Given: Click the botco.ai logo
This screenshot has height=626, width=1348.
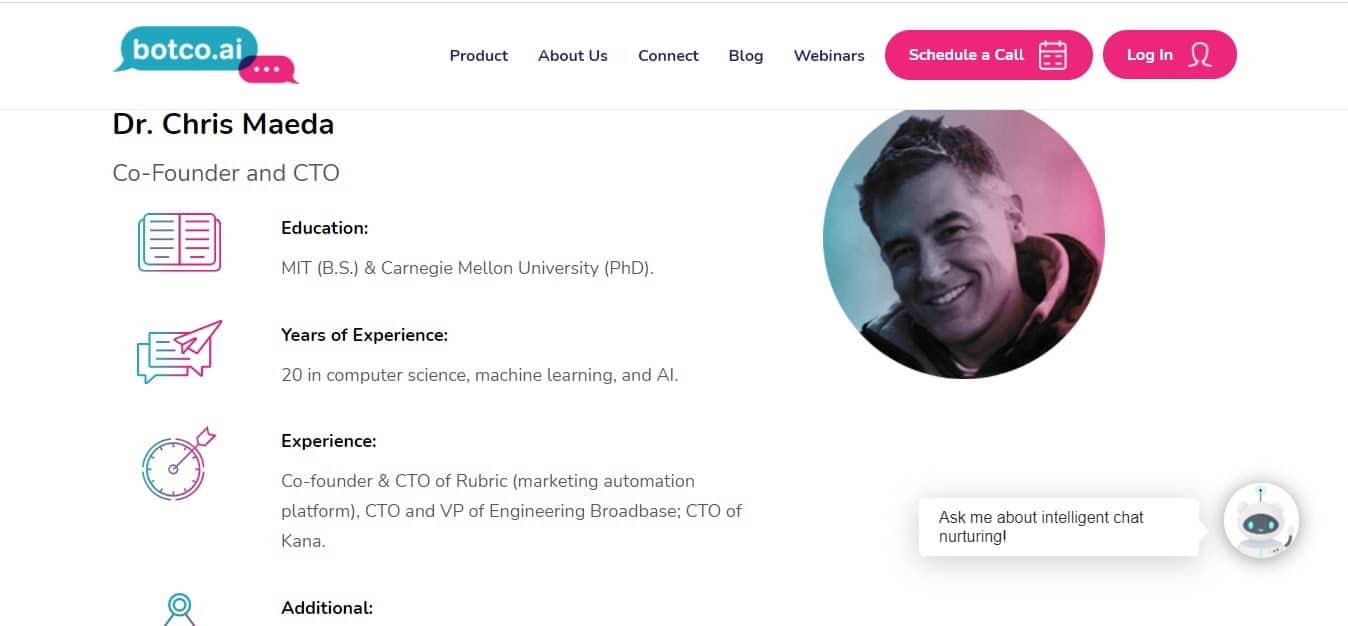Looking at the screenshot, I should click(205, 54).
